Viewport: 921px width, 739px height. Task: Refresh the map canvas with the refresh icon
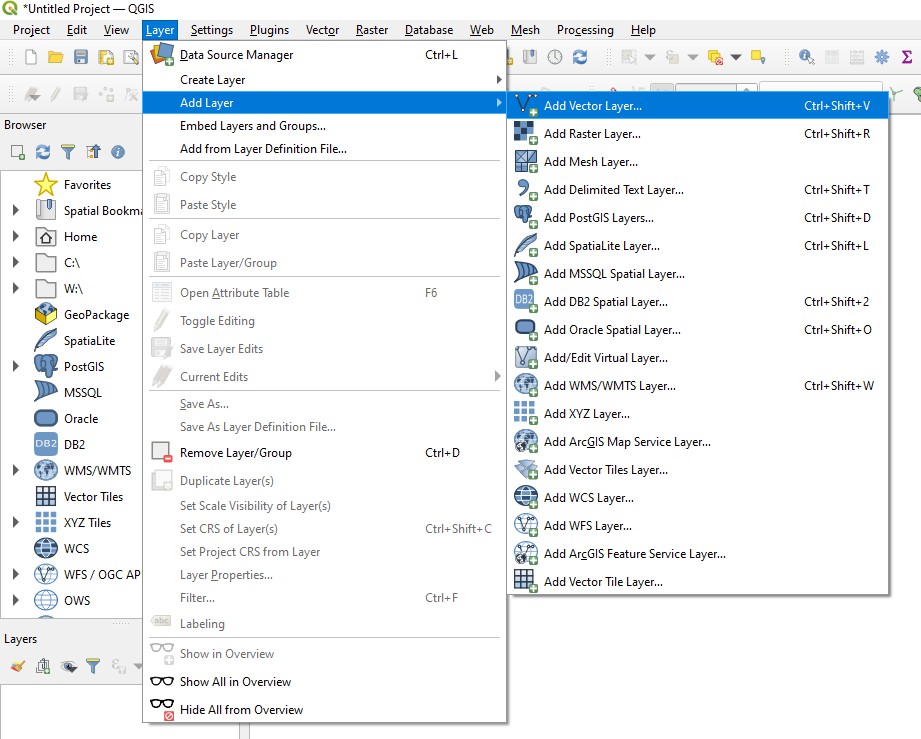[x=580, y=57]
